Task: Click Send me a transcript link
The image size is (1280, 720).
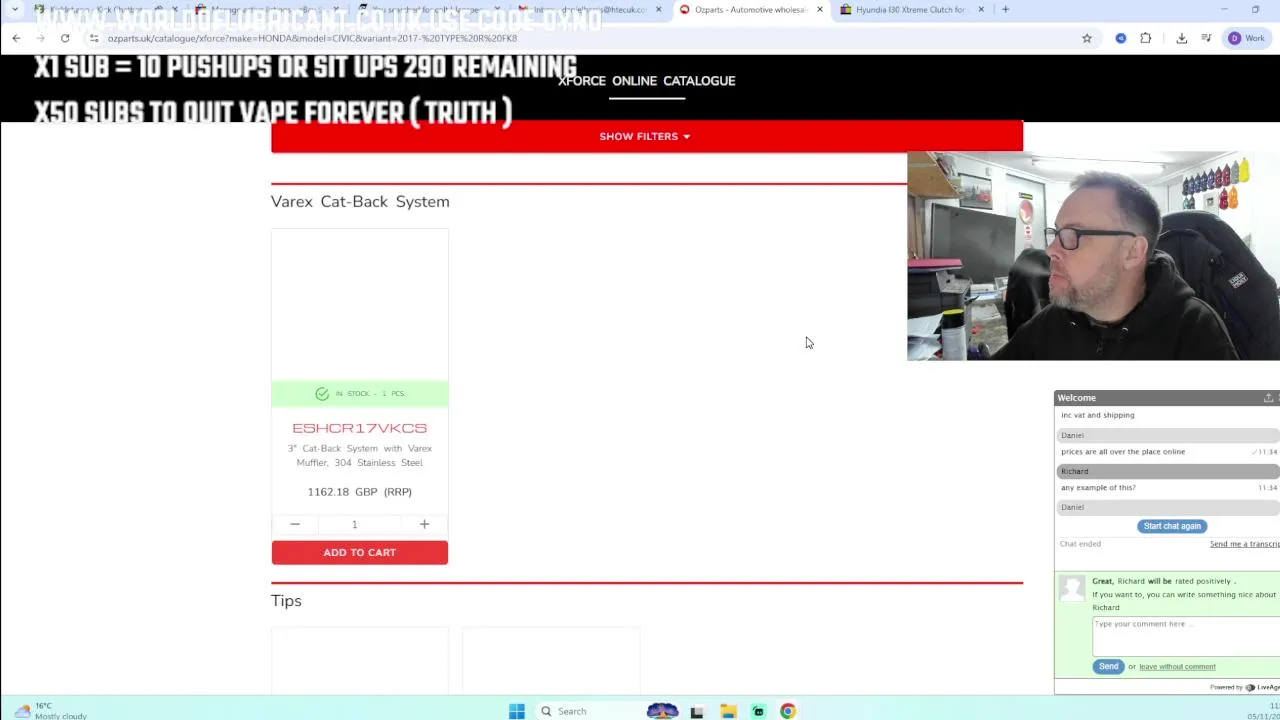Action: pyautogui.click(x=1245, y=544)
